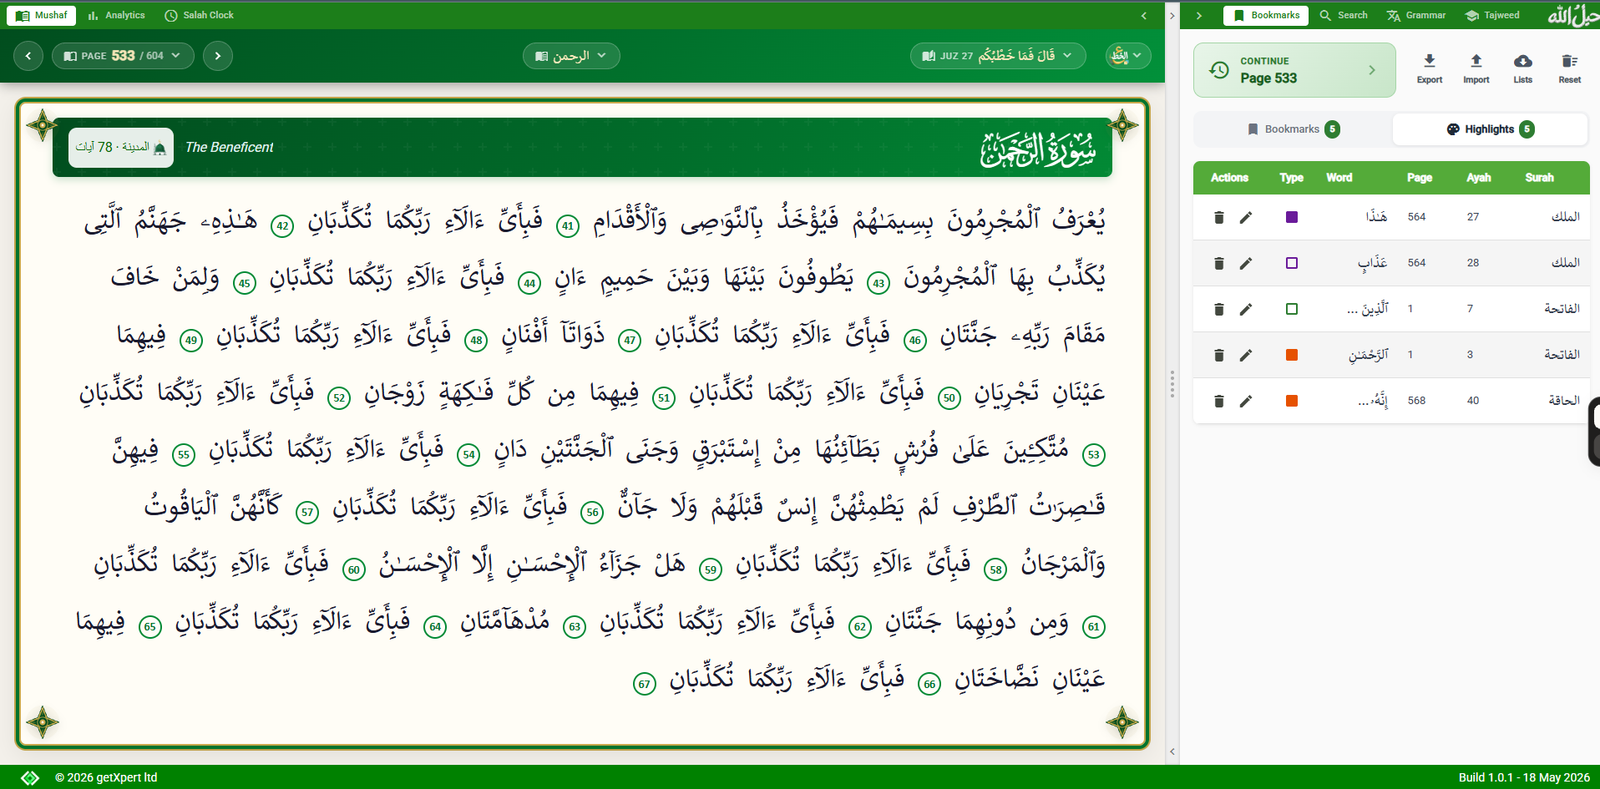
Task: Click the Build 1.0.1 version text
Action: pos(1524,777)
